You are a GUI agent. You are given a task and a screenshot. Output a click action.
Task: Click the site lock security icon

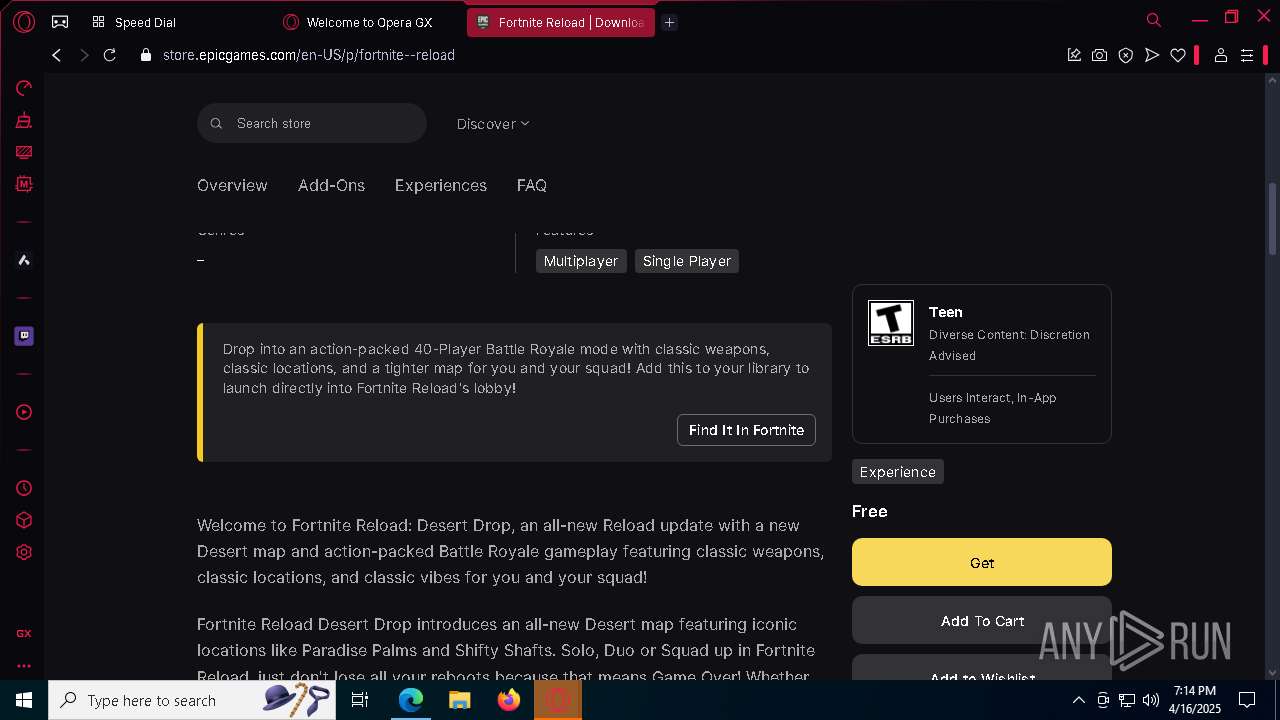pos(146,55)
